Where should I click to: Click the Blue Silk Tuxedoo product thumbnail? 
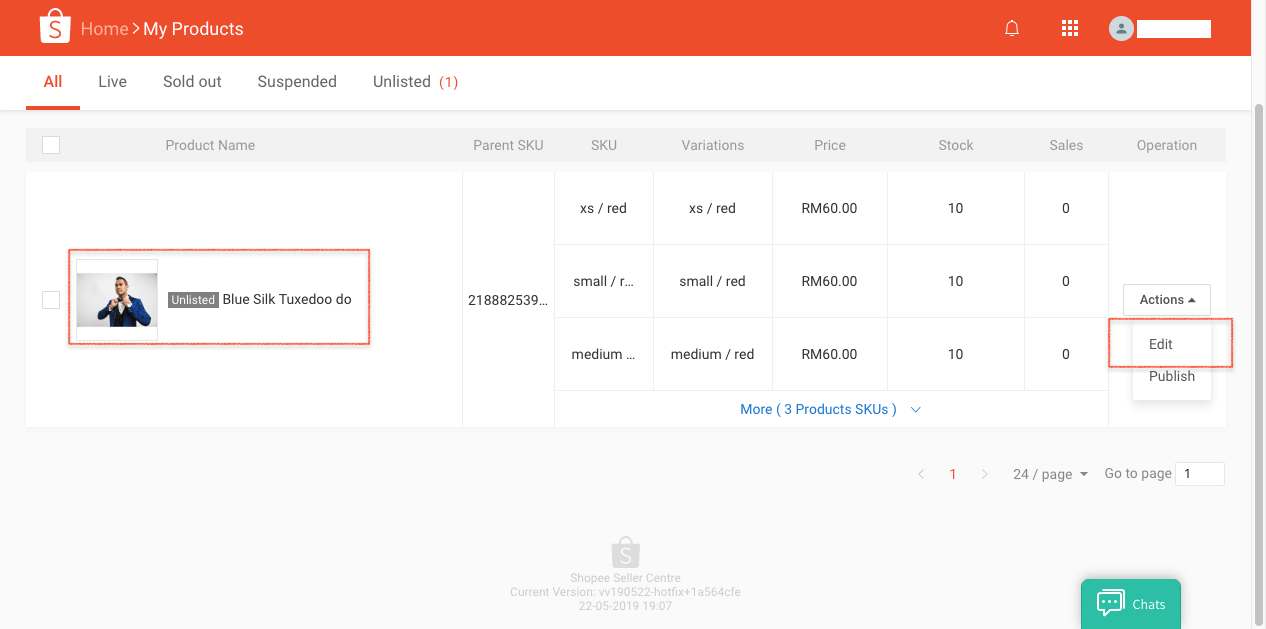coord(117,300)
